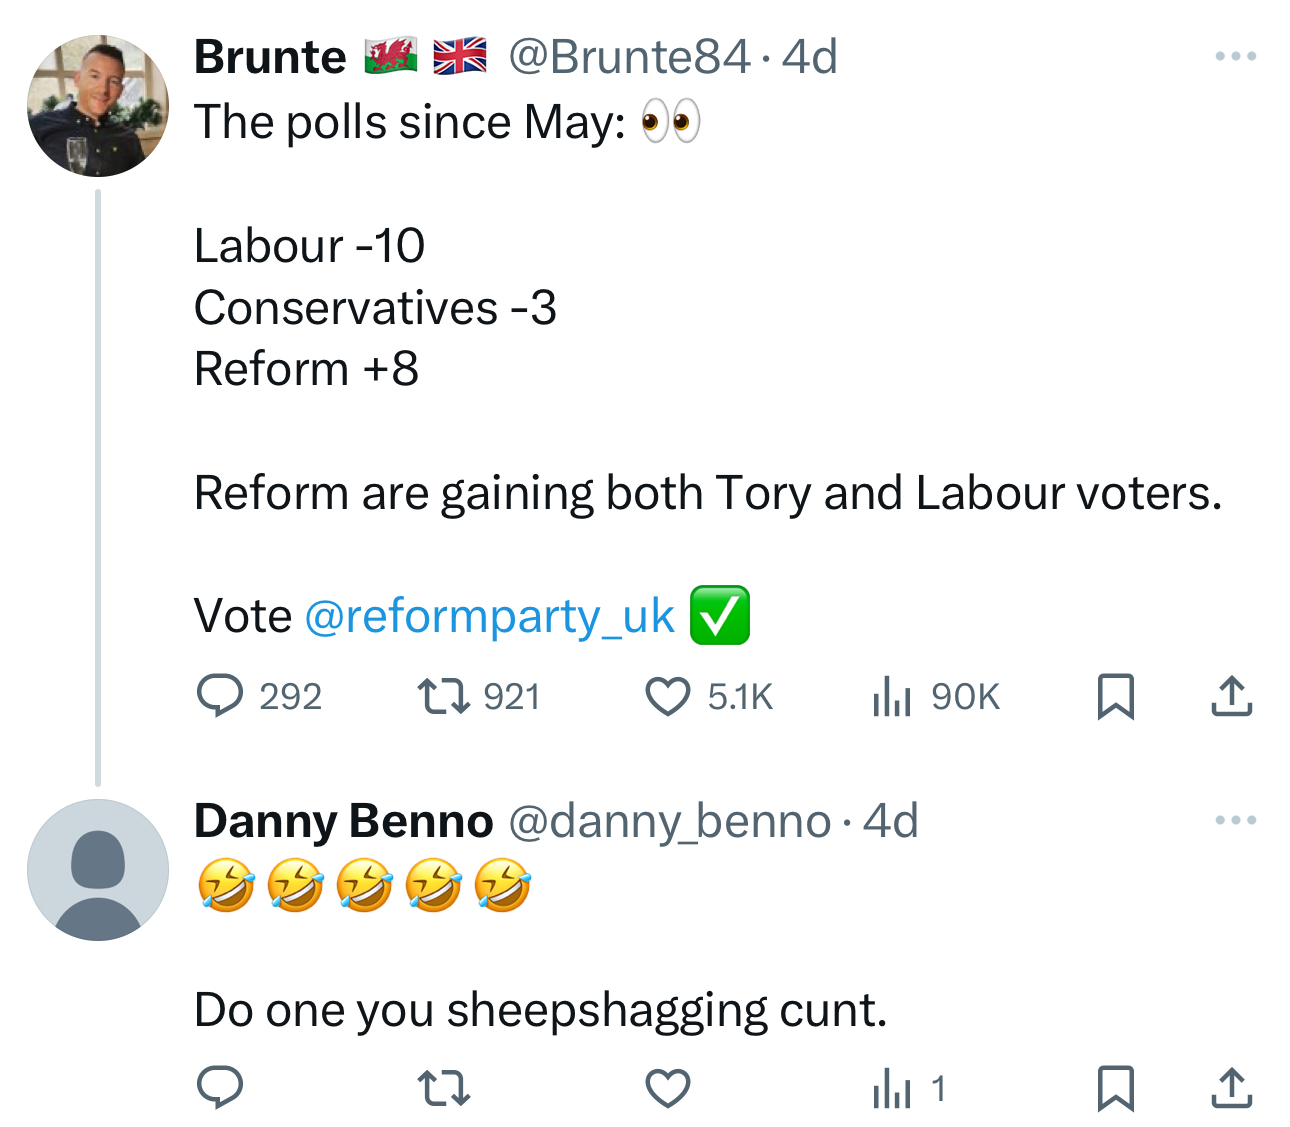Click Brunte's profile photo avatar
1290x1127 pixels.
coord(98,106)
